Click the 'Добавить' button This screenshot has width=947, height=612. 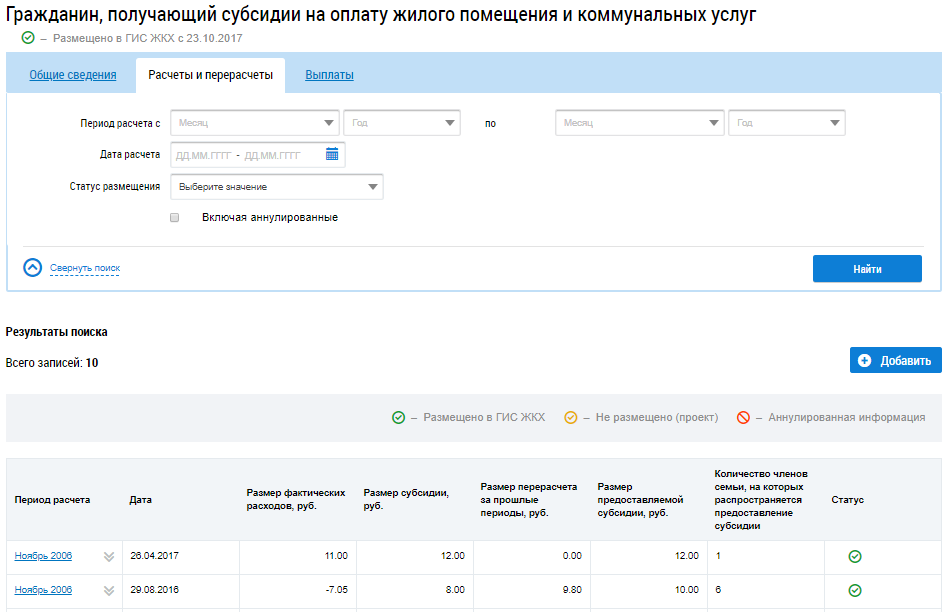tap(895, 361)
